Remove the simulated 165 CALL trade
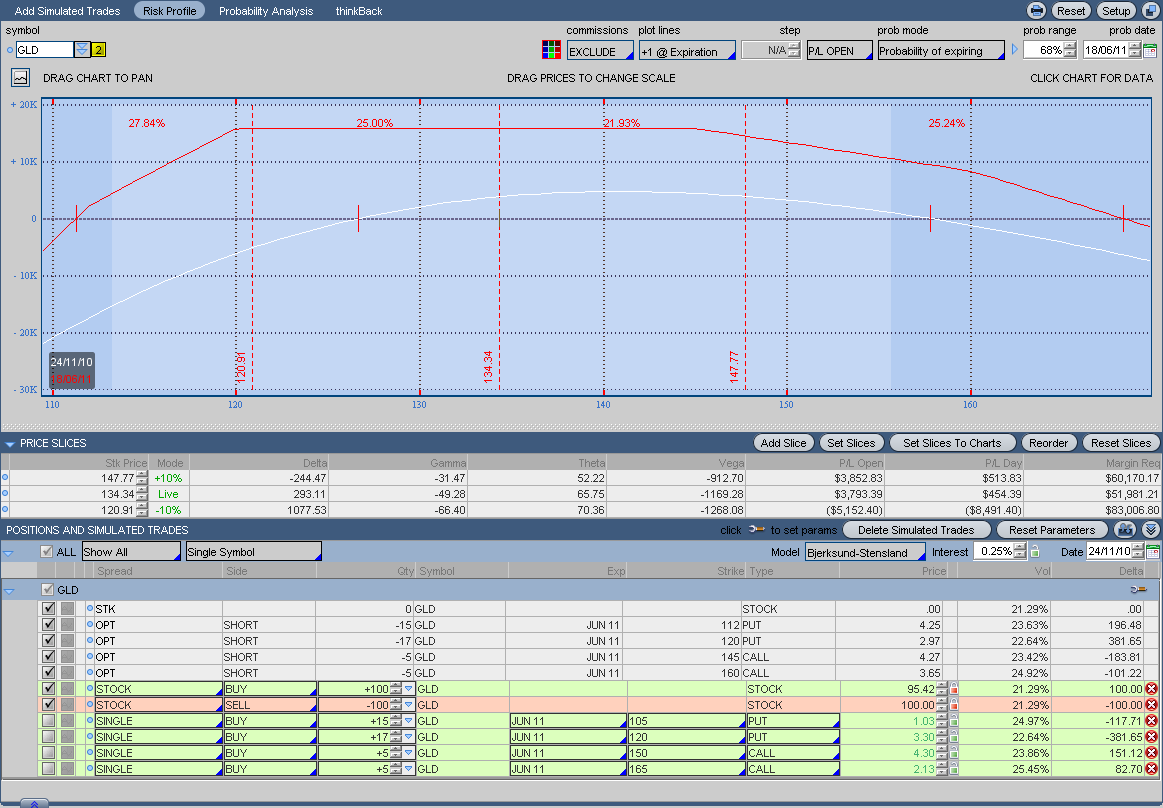 coord(1151,769)
